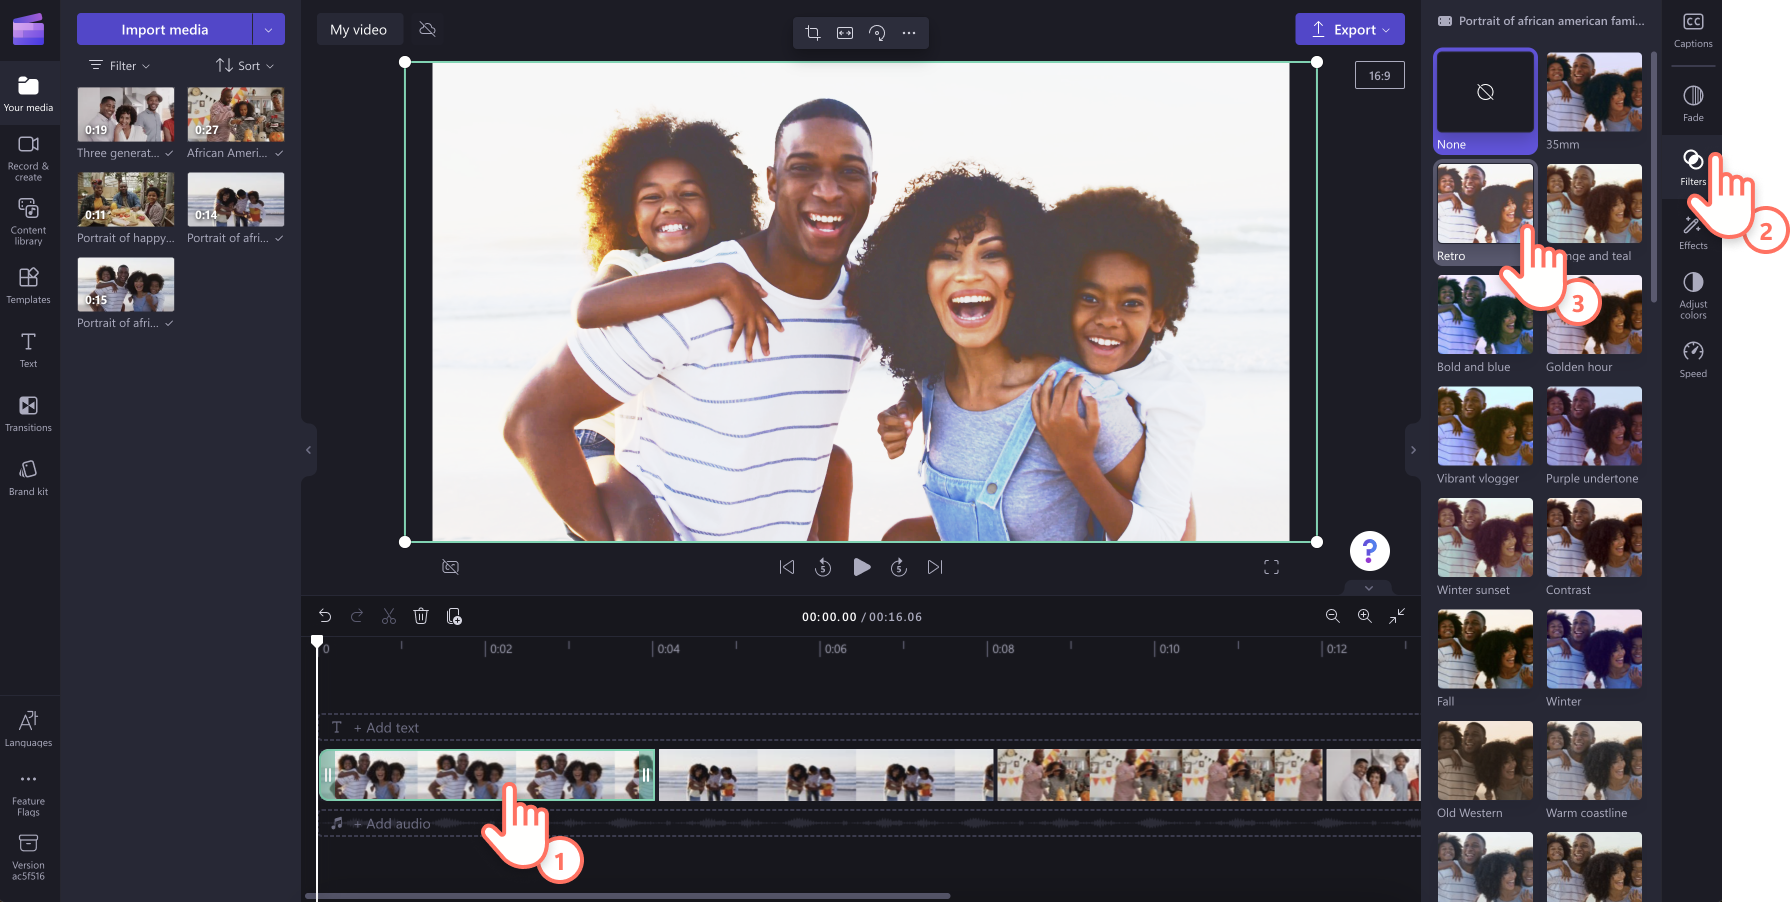Open the Text panel in sidebar
Viewport: 1790px width, 902px height.
(28, 350)
